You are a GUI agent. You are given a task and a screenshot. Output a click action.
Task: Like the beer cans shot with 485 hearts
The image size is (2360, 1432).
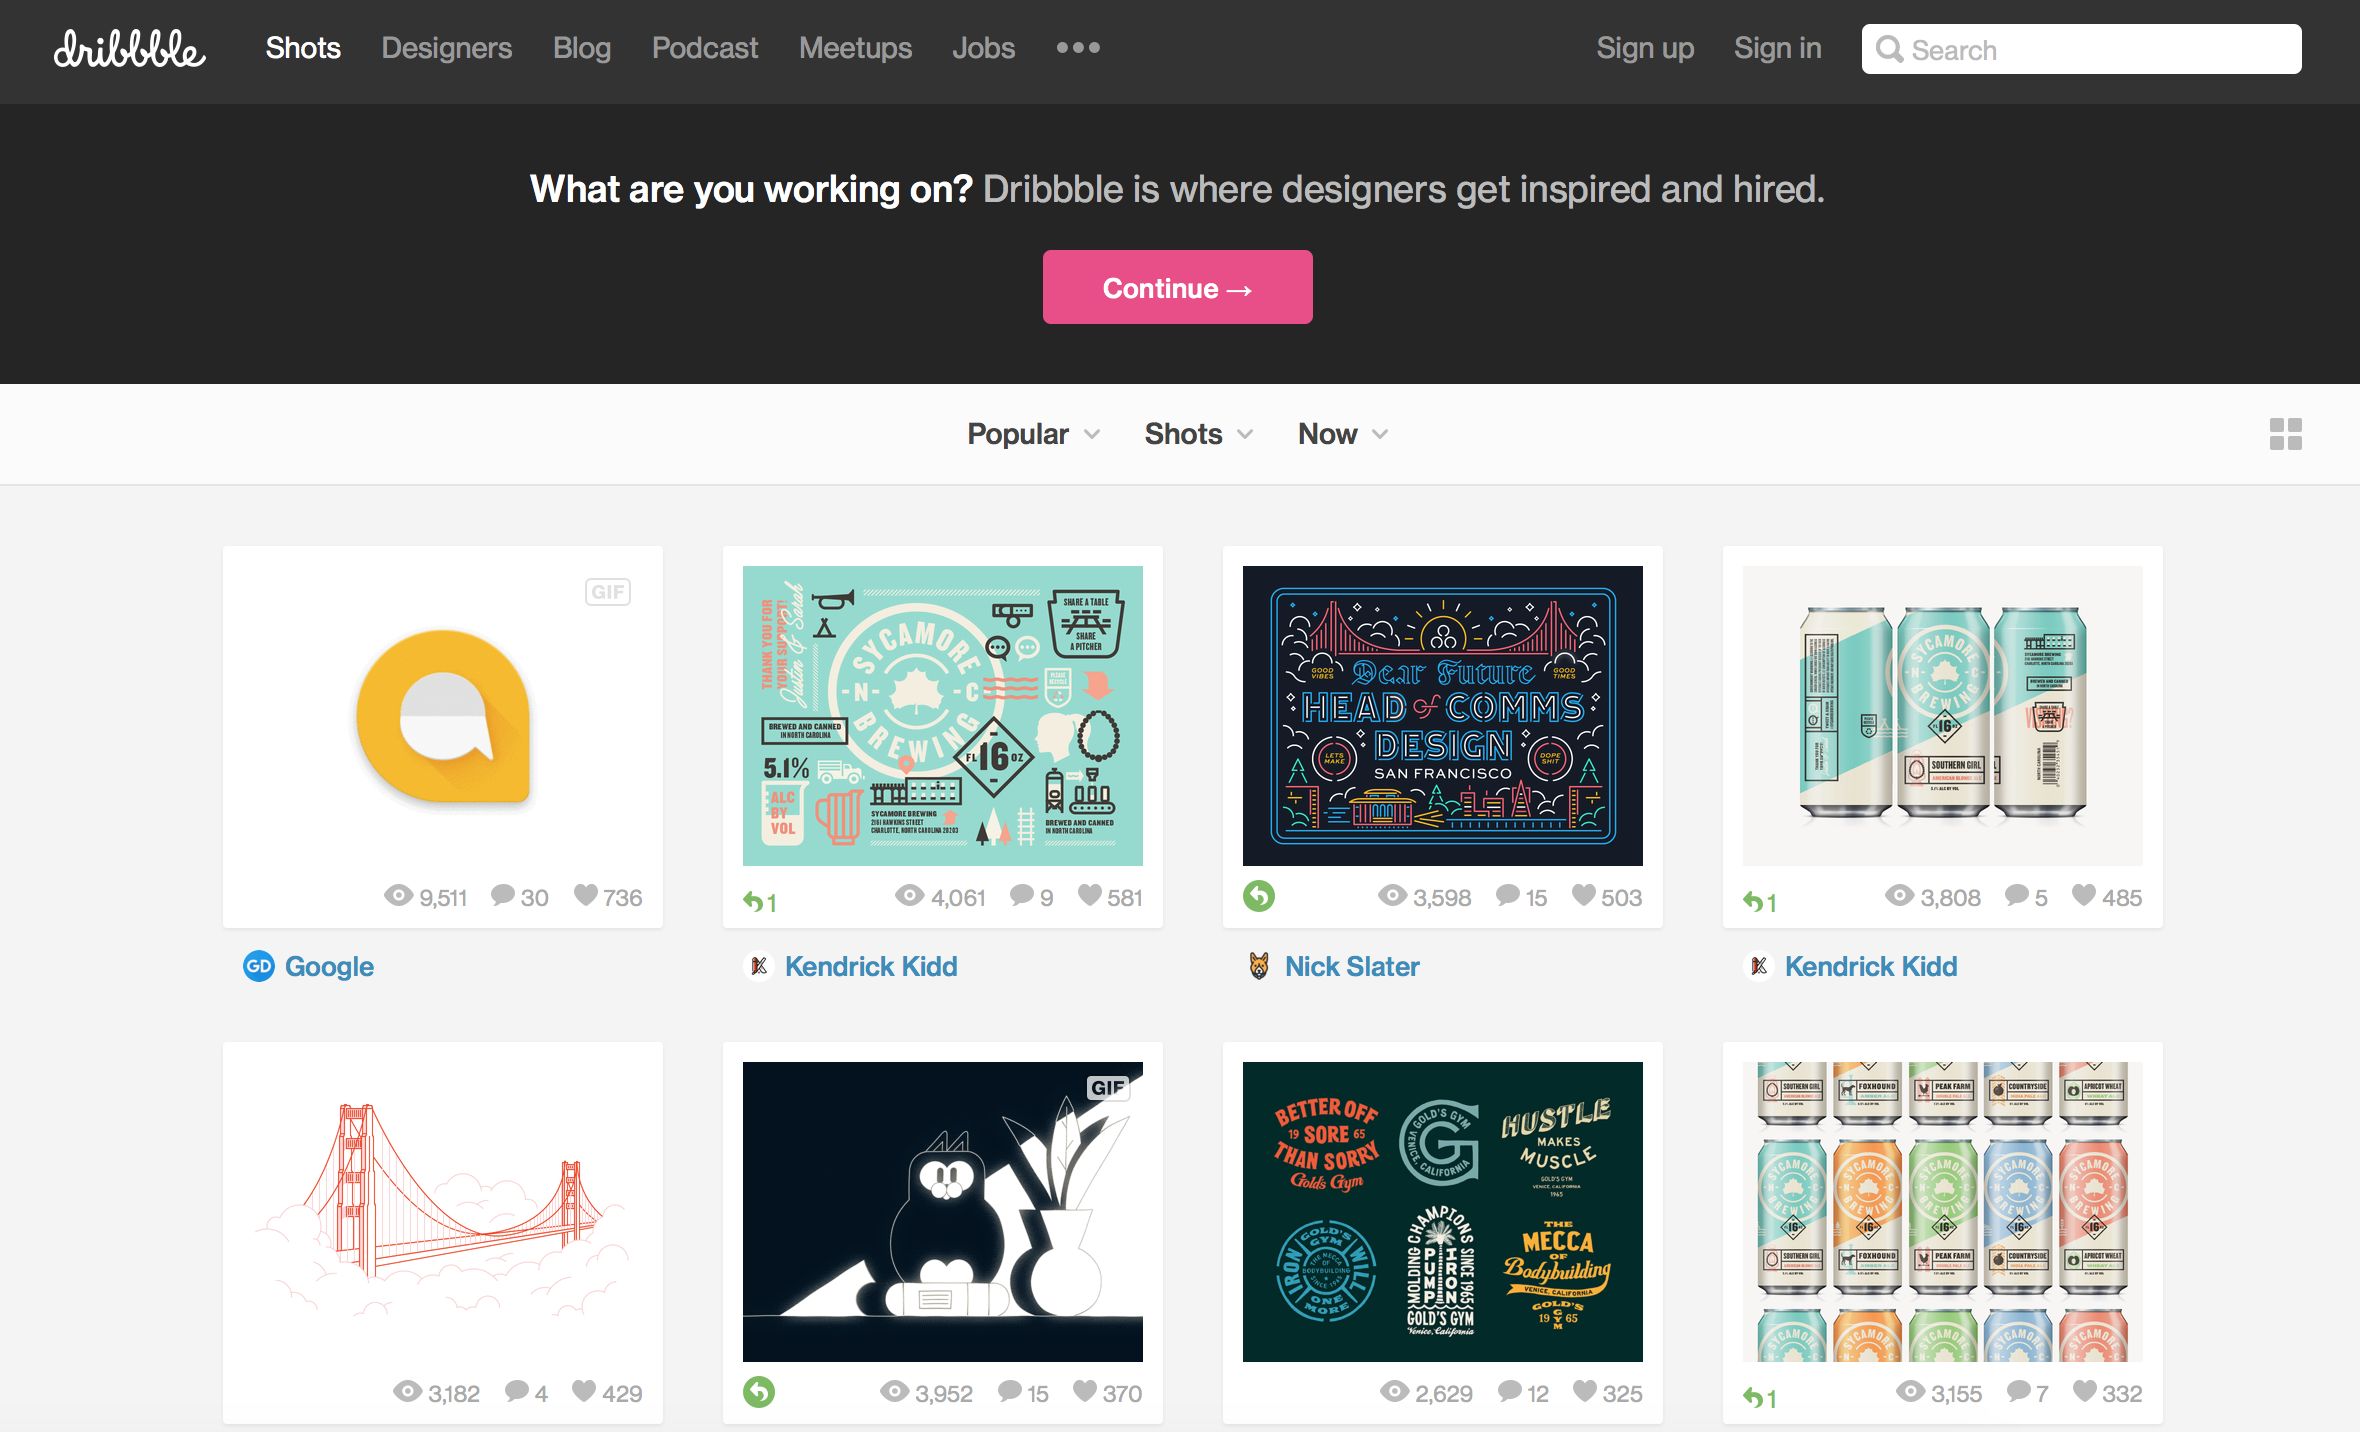click(x=2084, y=894)
